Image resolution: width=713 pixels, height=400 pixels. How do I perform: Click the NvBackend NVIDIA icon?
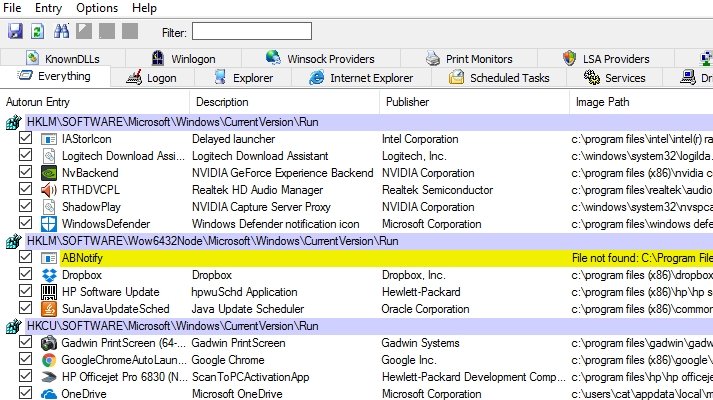49,173
